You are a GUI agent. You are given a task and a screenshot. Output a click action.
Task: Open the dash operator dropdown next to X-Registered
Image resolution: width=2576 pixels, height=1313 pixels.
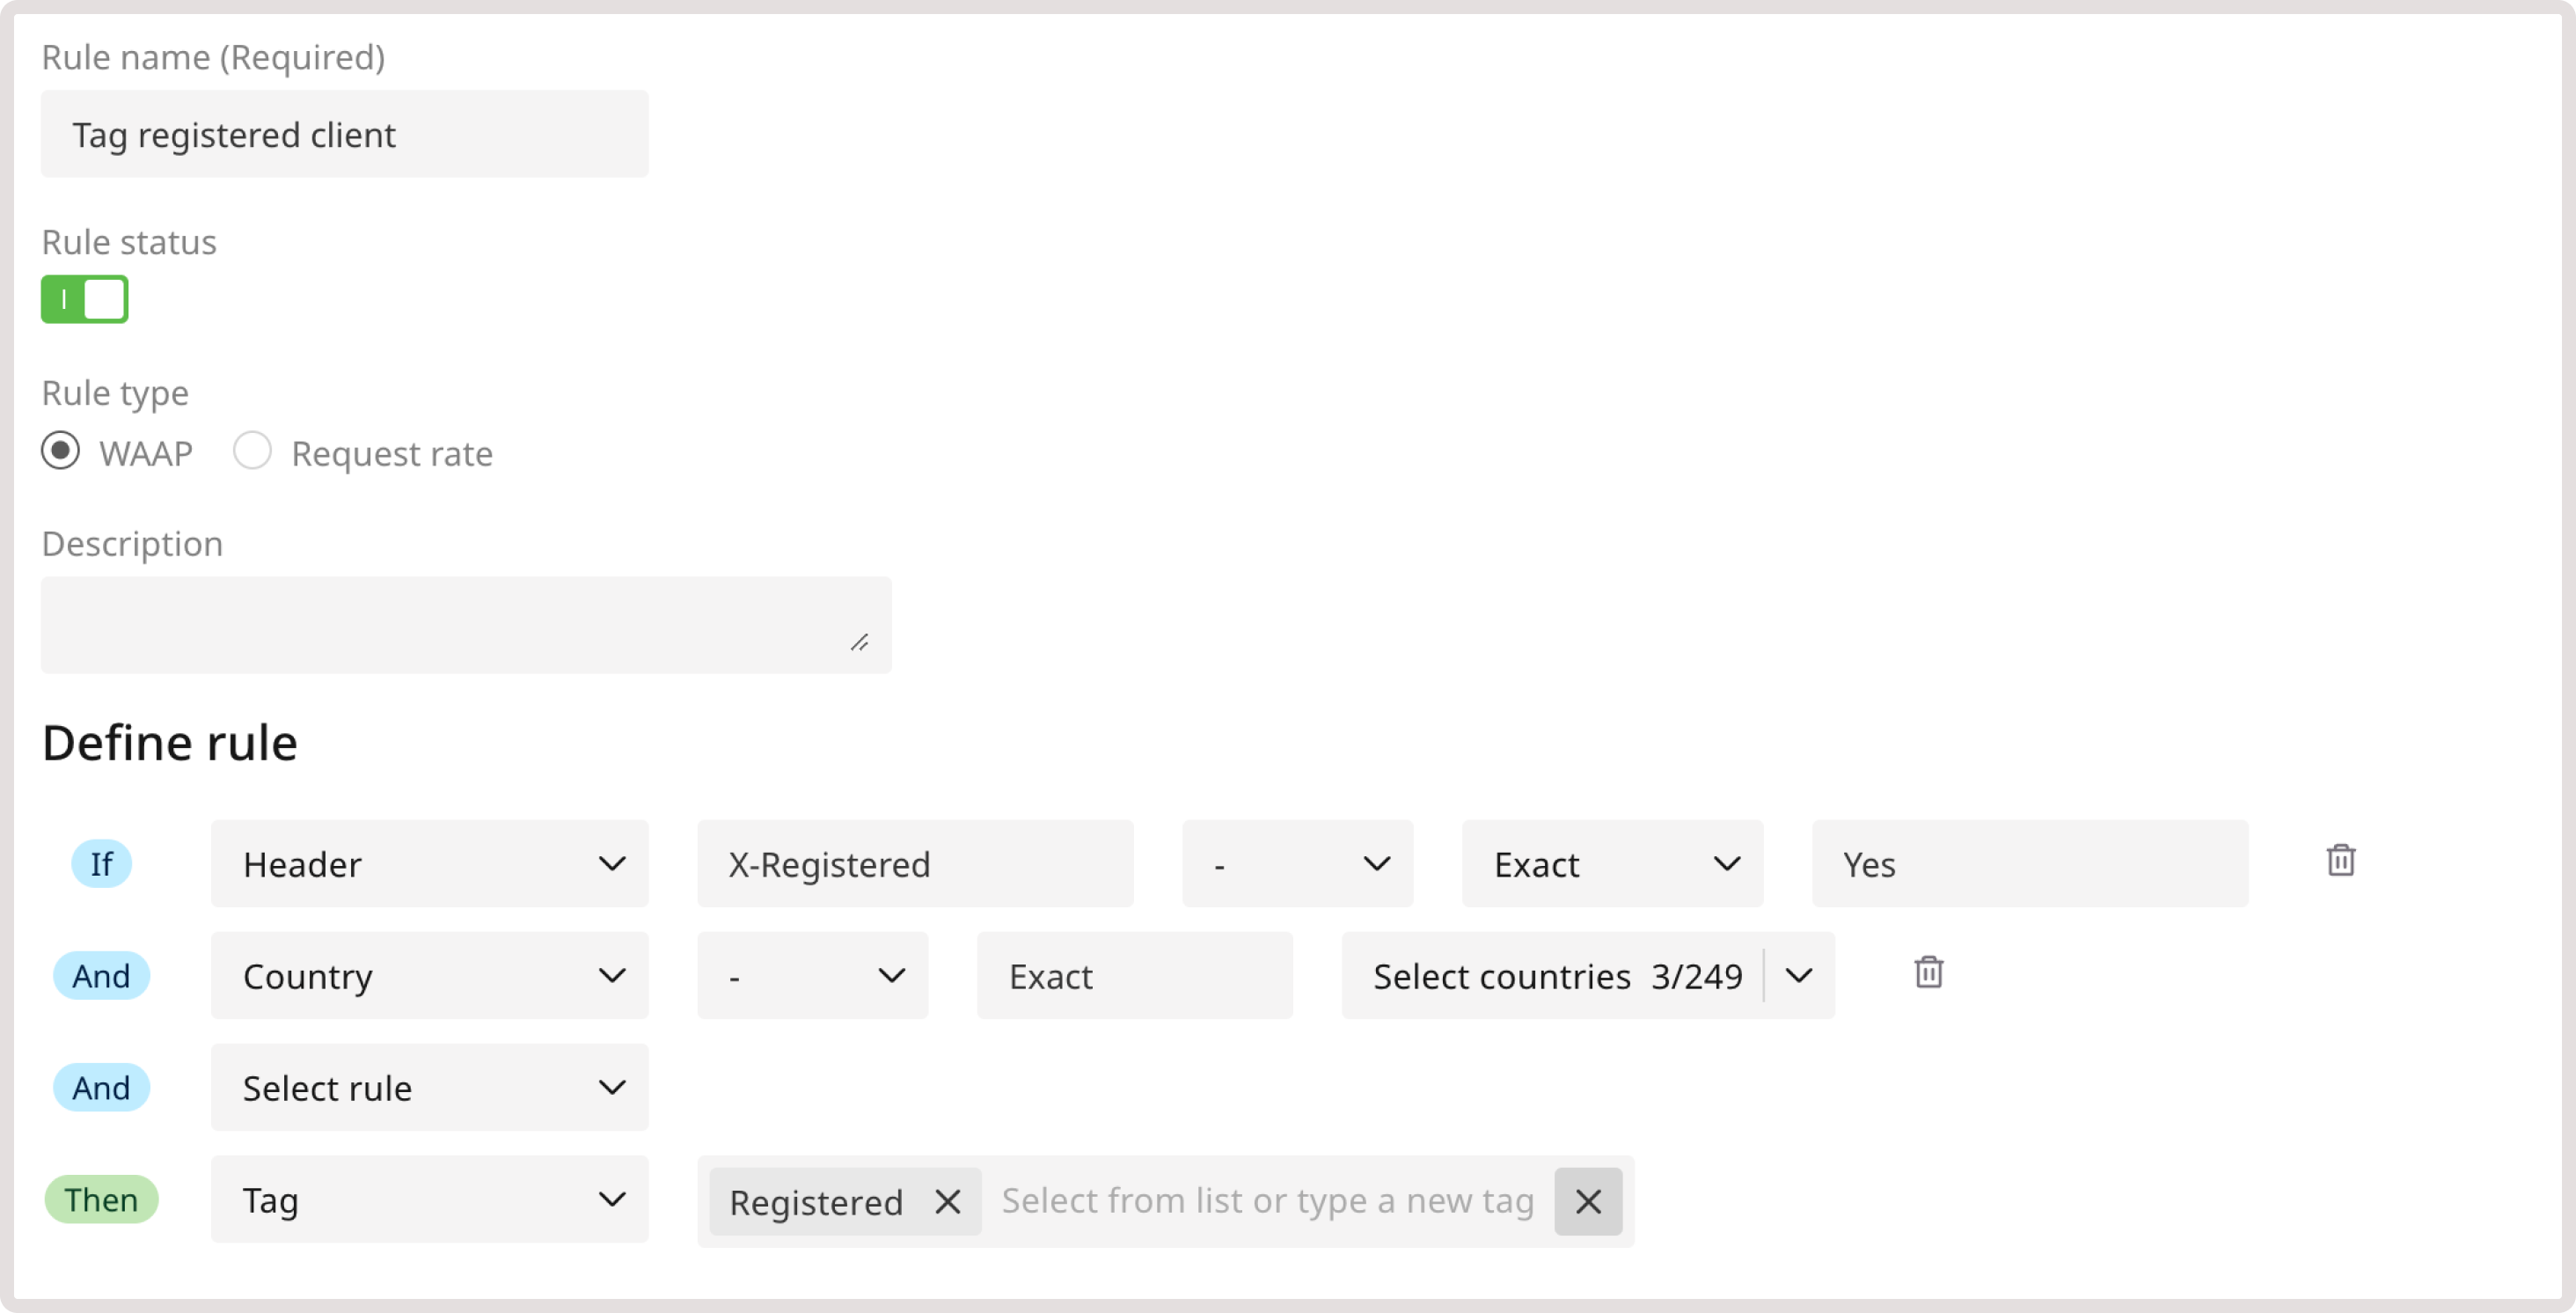pos(1297,863)
